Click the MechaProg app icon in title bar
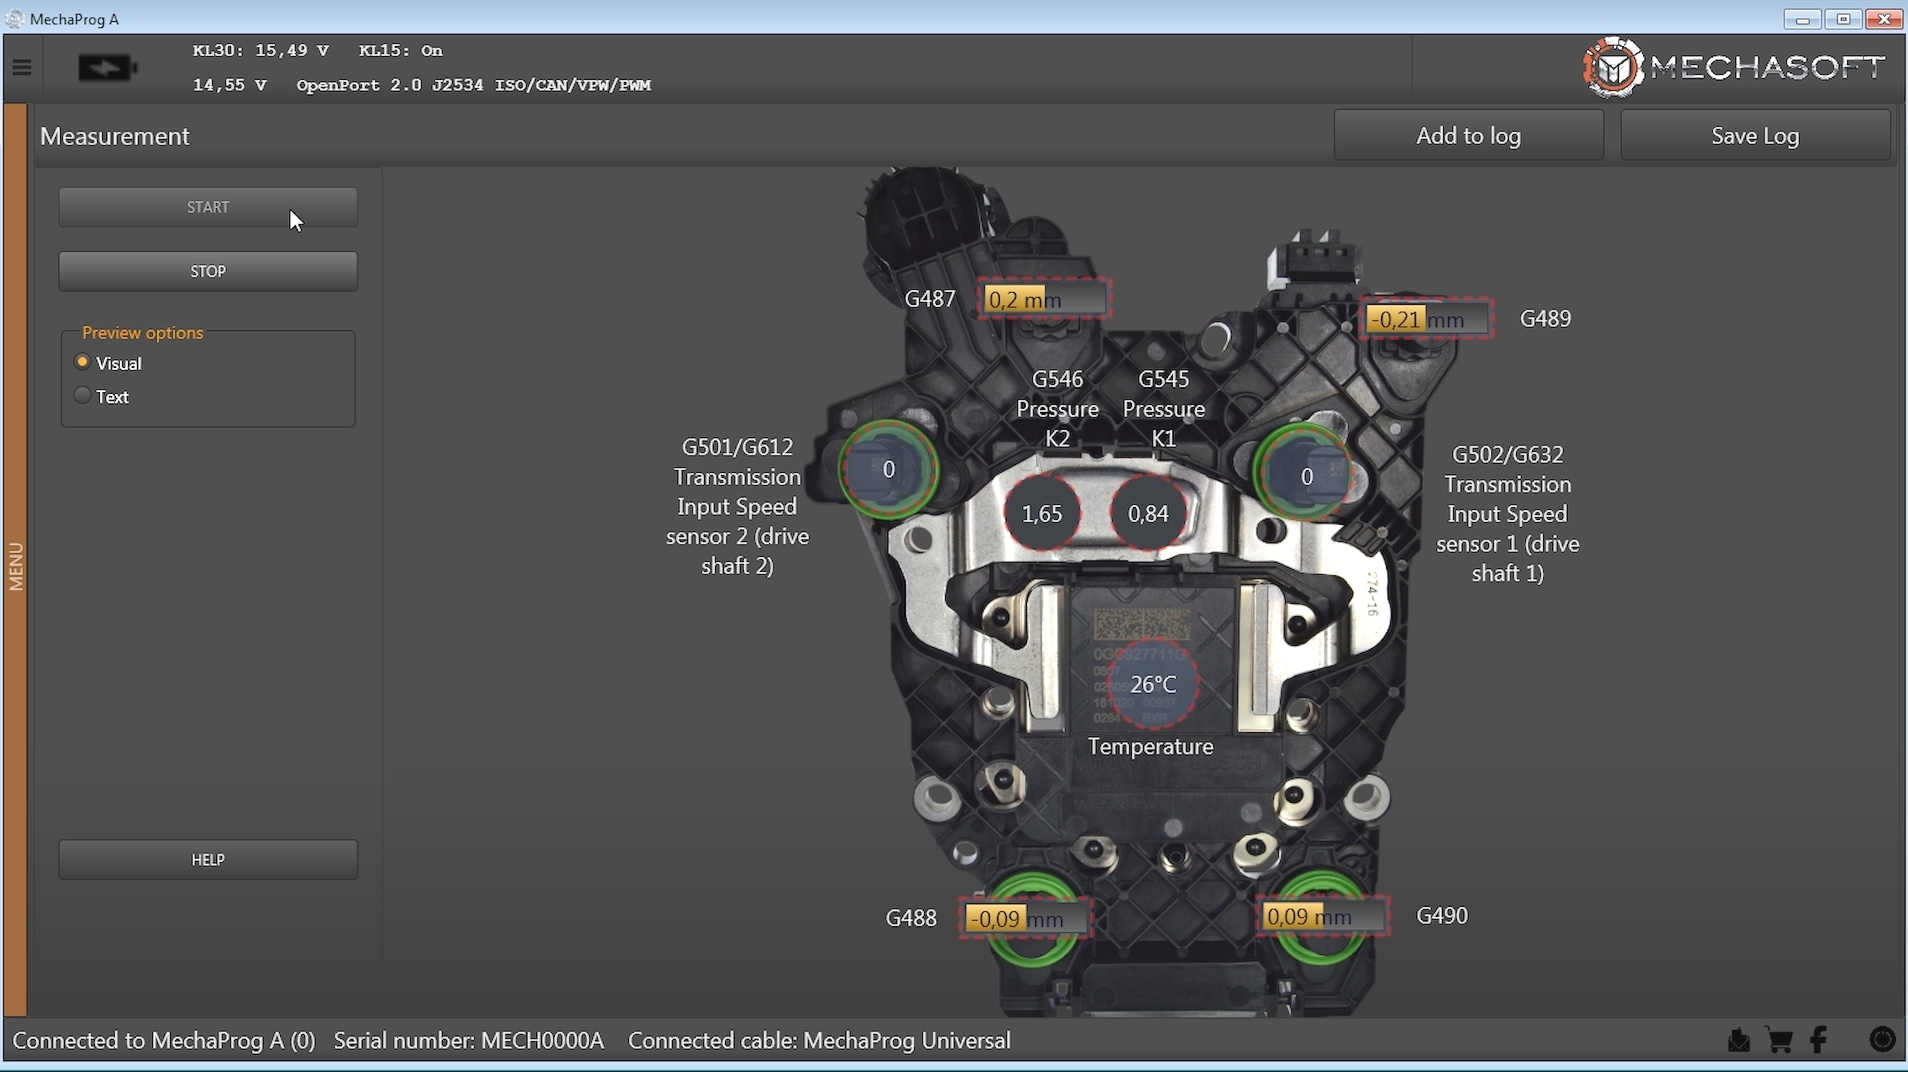Viewport: 1908px width, 1072px height. click(x=14, y=18)
